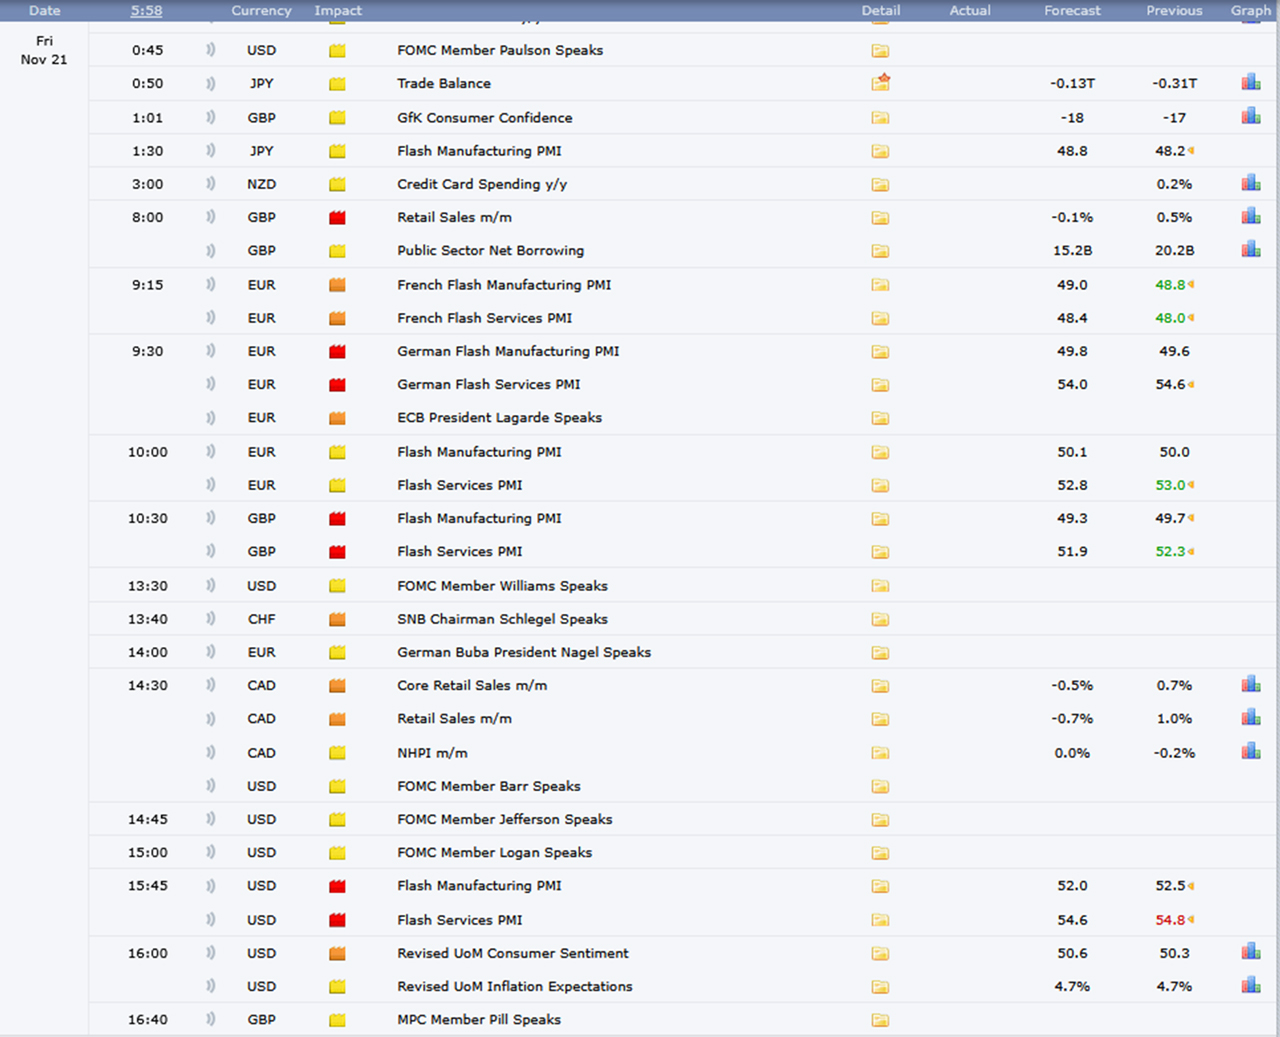Open detail folder for GBP Retail Sales m/m
Image resolution: width=1280 pixels, height=1037 pixels.
point(880,218)
